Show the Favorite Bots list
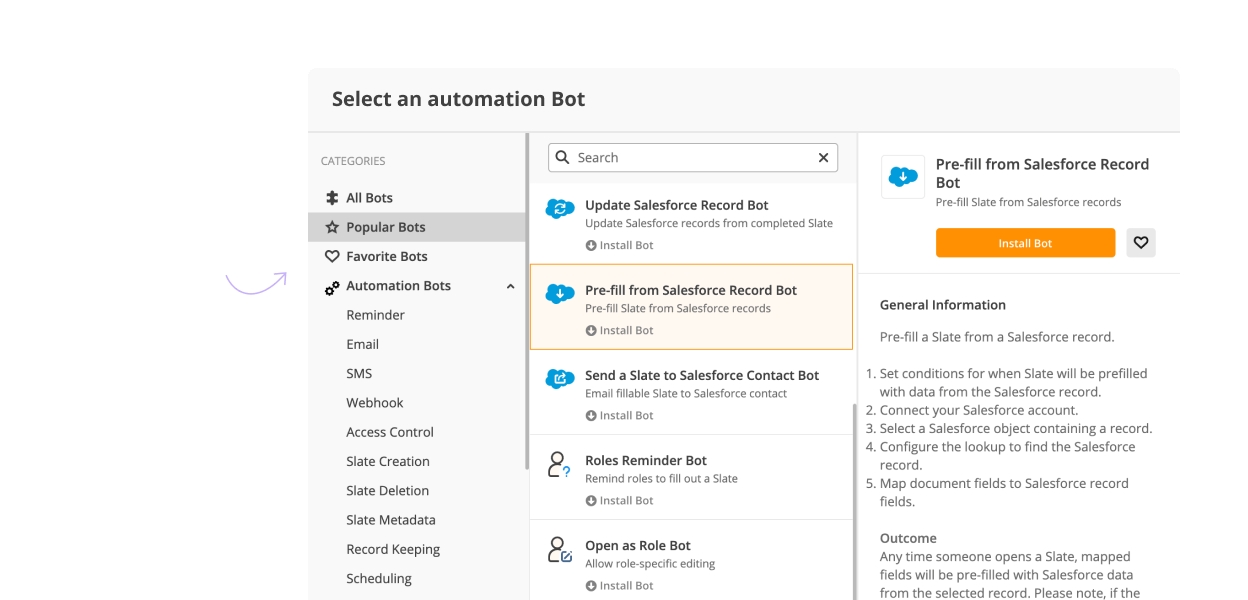Viewport: 1248px width, 600px height. click(386, 256)
